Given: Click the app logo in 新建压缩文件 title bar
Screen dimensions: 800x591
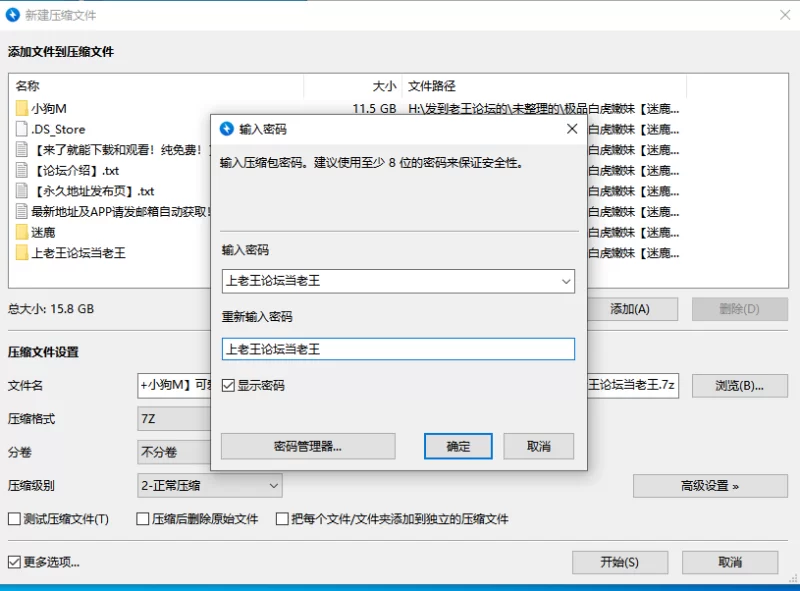Looking at the screenshot, I should click(x=13, y=15).
